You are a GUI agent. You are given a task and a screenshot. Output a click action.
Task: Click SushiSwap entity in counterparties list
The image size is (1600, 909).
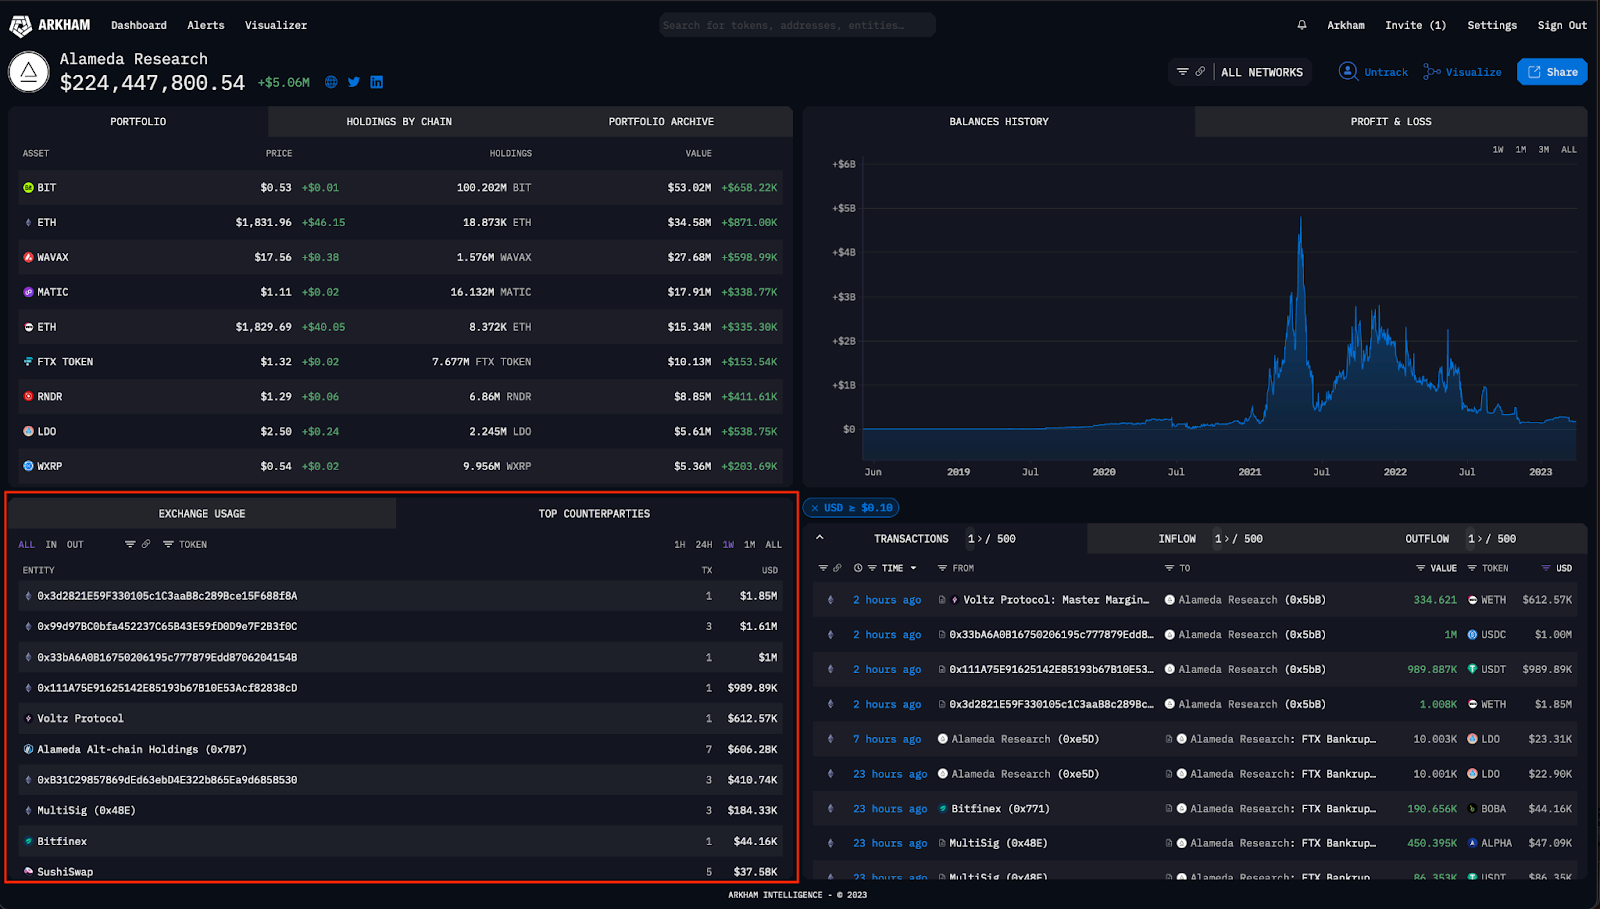pos(65,872)
